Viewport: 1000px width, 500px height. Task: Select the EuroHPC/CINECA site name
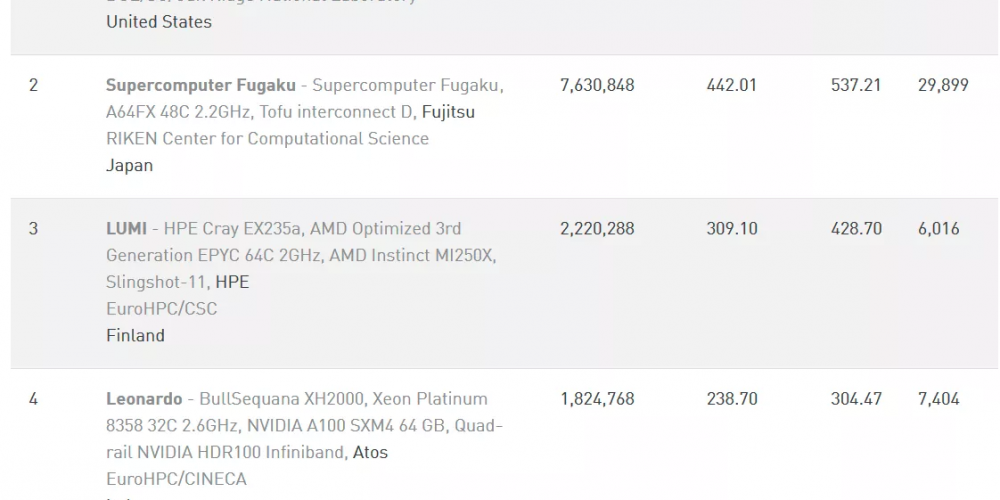click(x=176, y=480)
